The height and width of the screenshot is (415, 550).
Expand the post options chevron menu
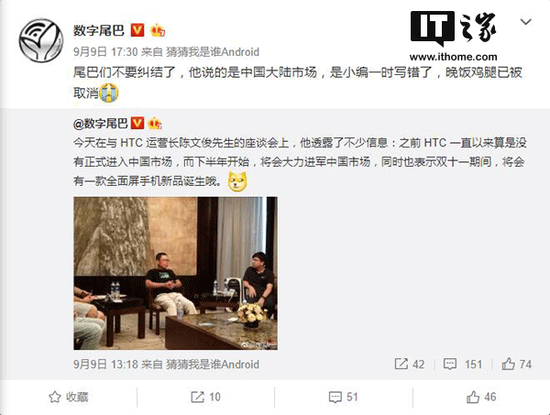click(x=525, y=22)
